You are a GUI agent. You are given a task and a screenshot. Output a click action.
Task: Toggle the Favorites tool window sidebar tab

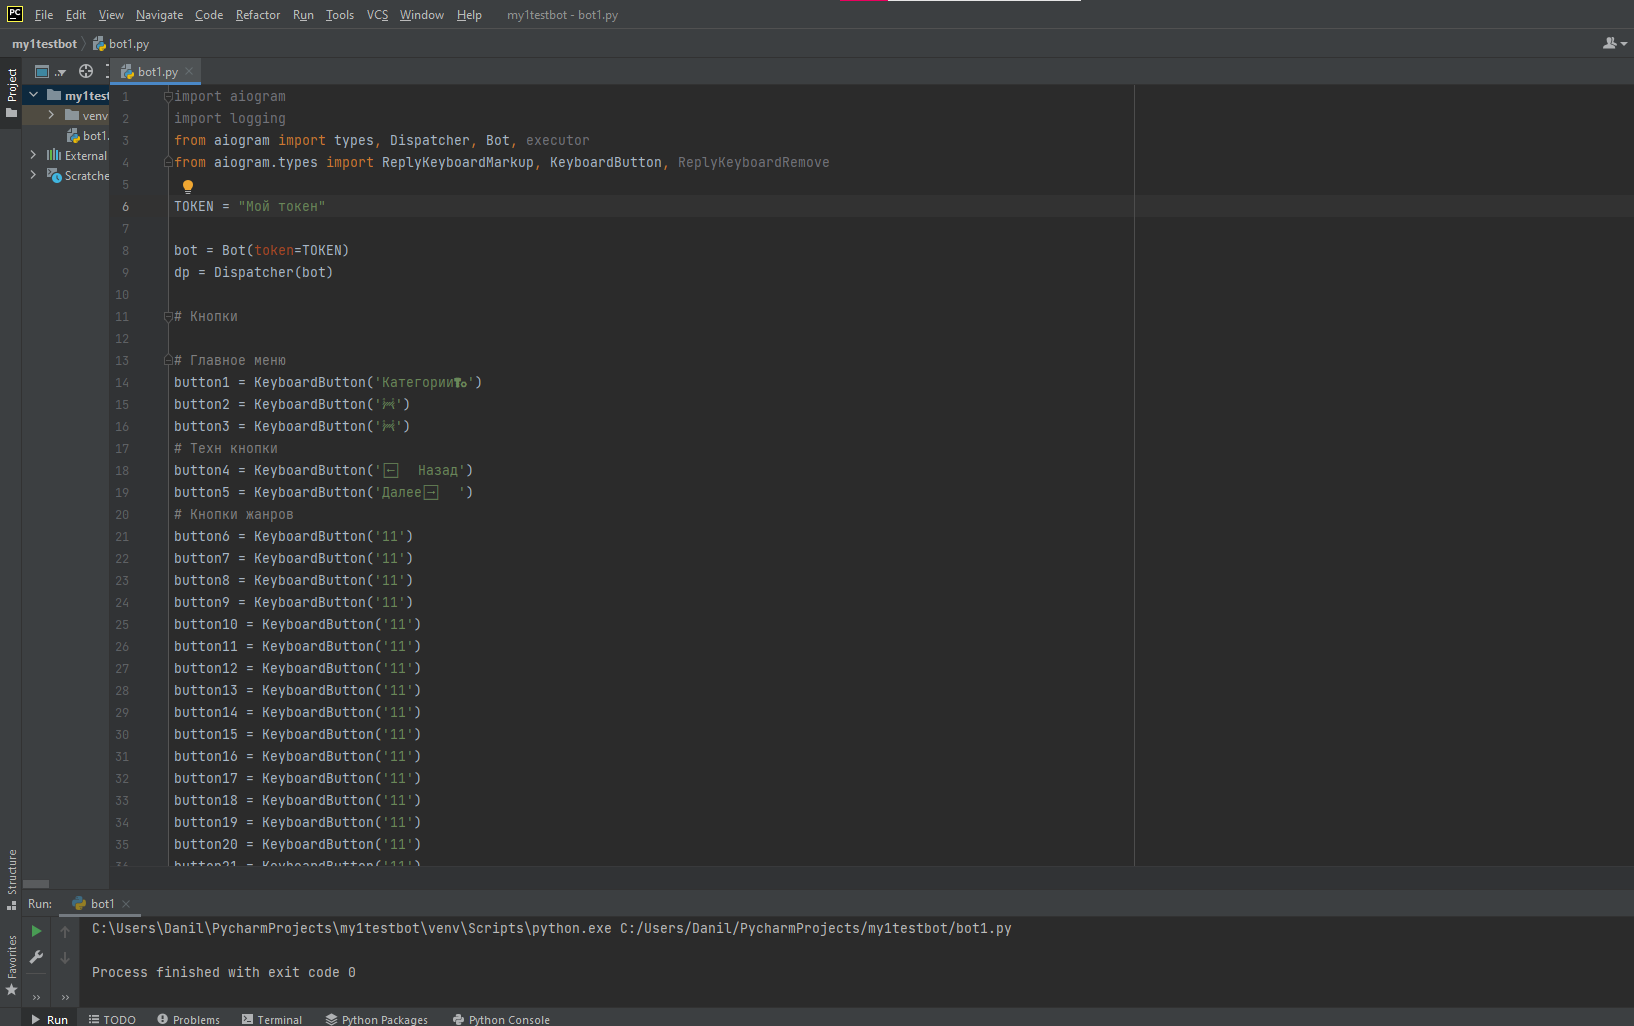pyautogui.click(x=11, y=965)
